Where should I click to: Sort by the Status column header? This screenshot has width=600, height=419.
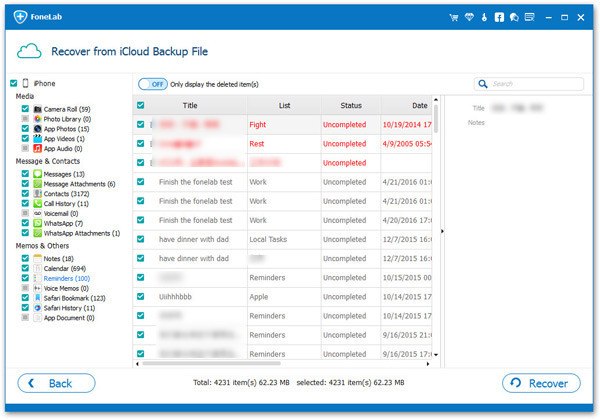tap(351, 105)
